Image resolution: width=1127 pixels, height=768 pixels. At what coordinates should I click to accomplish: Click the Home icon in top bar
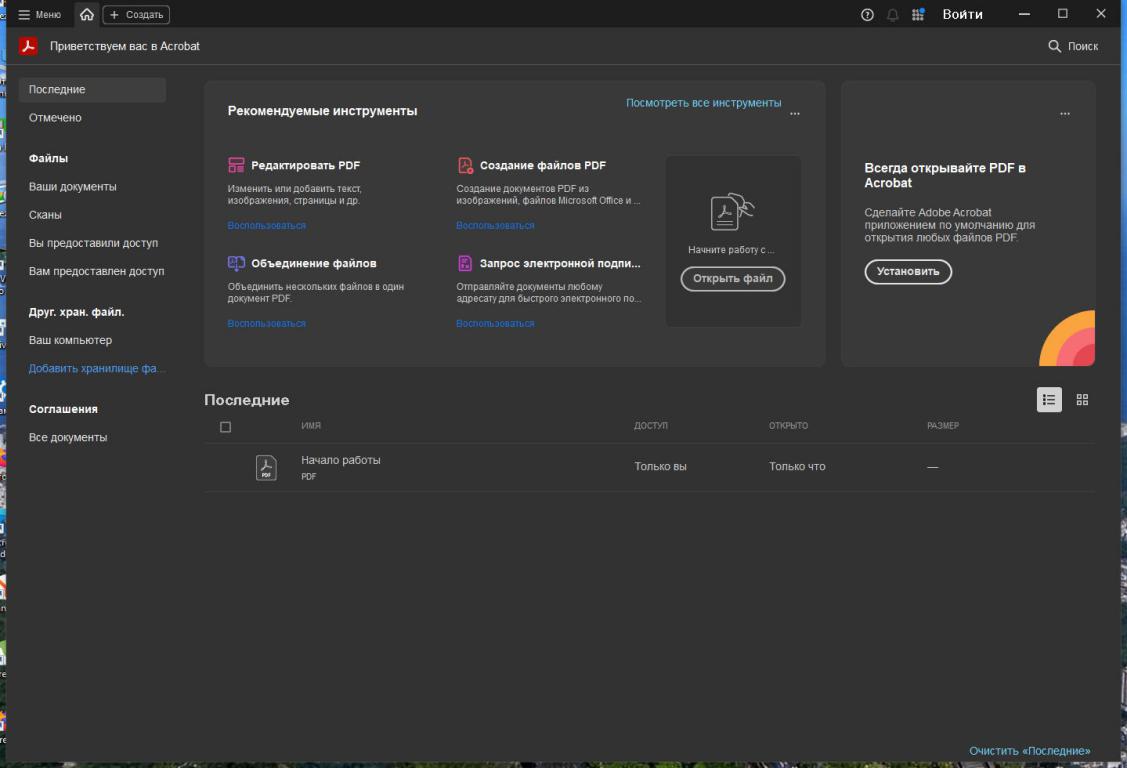pyautogui.click(x=87, y=15)
